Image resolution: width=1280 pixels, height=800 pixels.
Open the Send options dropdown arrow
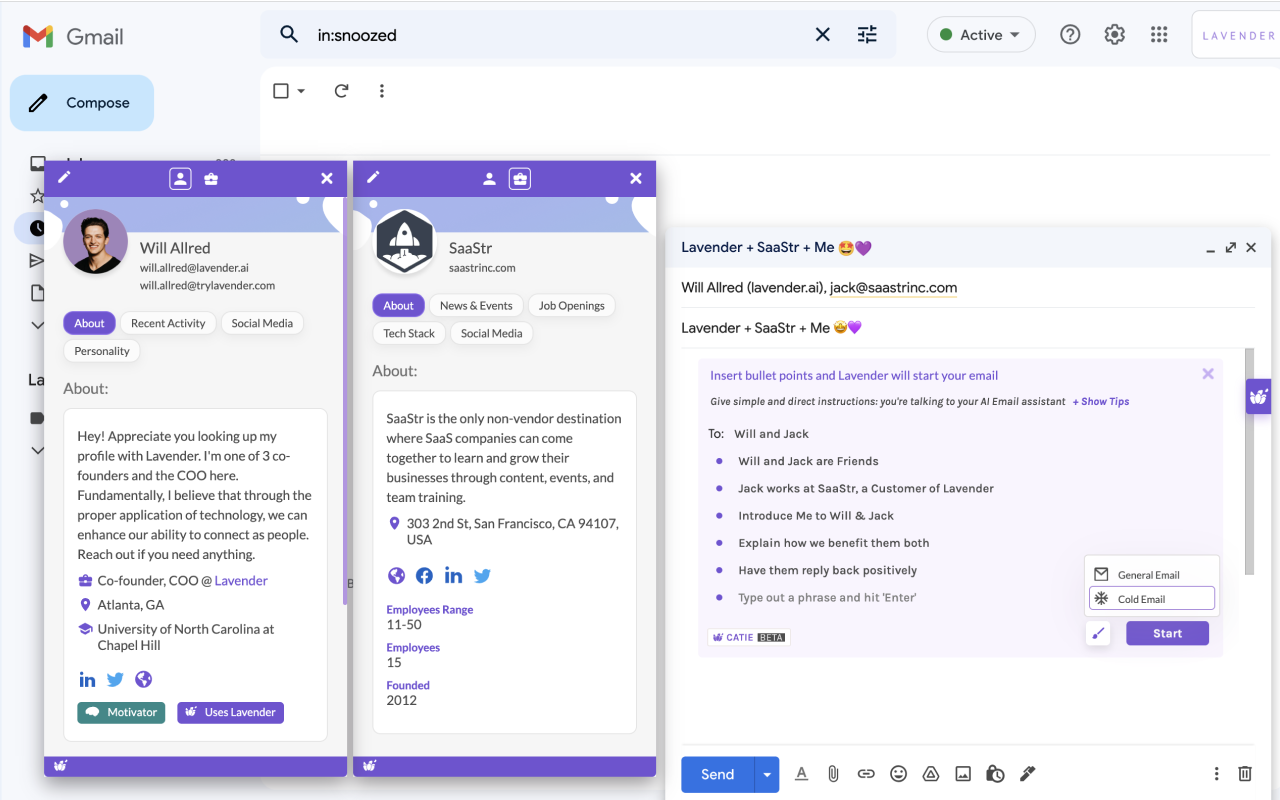point(767,774)
